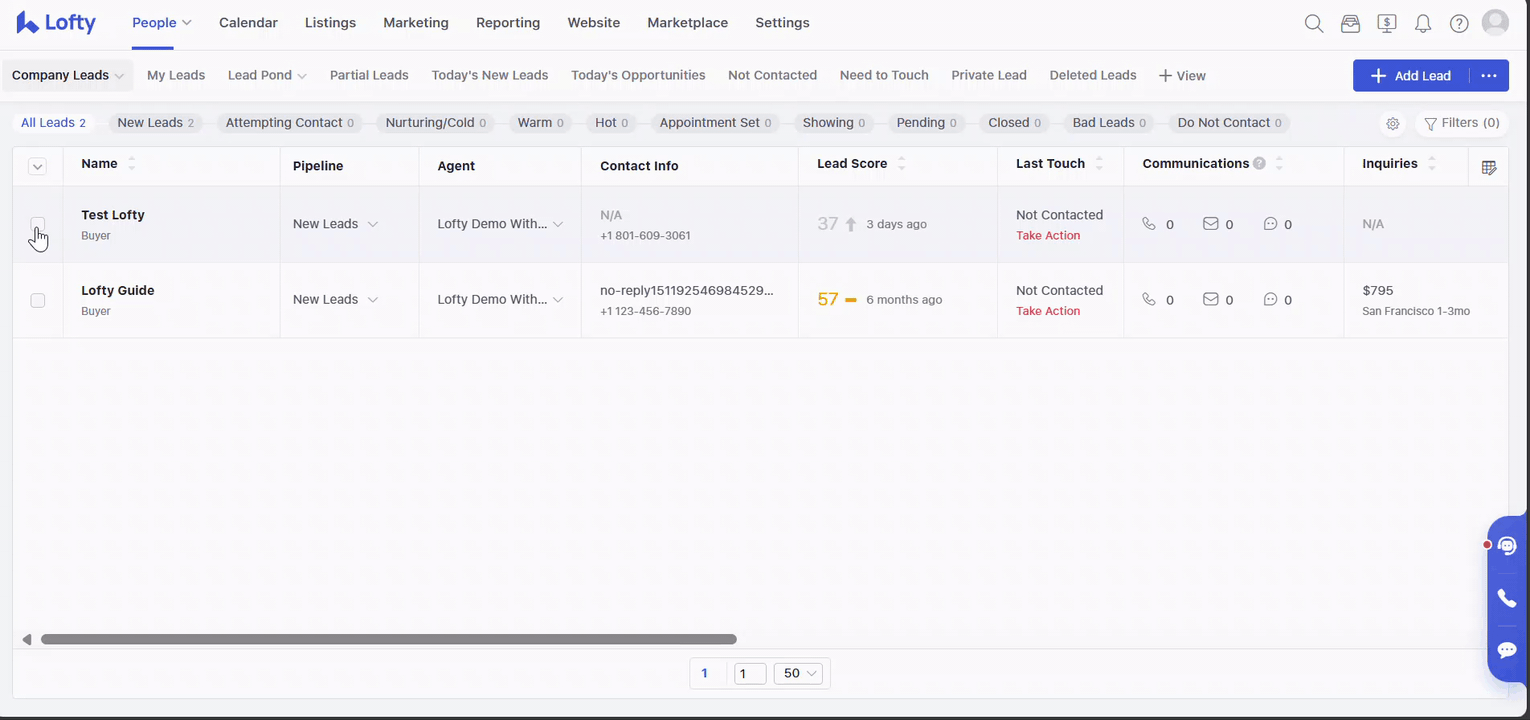Open the help question mark icon
Image resolution: width=1530 pixels, height=720 pixels.
1459,23
